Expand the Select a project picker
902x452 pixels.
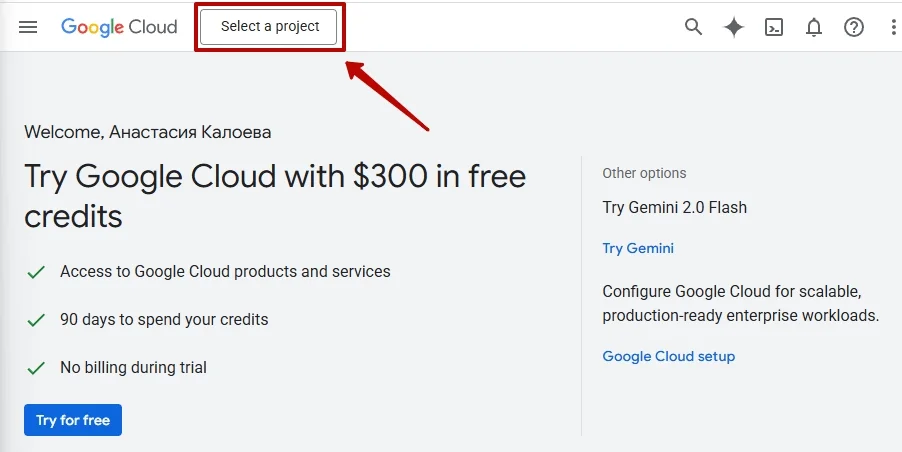pyautogui.click(x=270, y=27)
